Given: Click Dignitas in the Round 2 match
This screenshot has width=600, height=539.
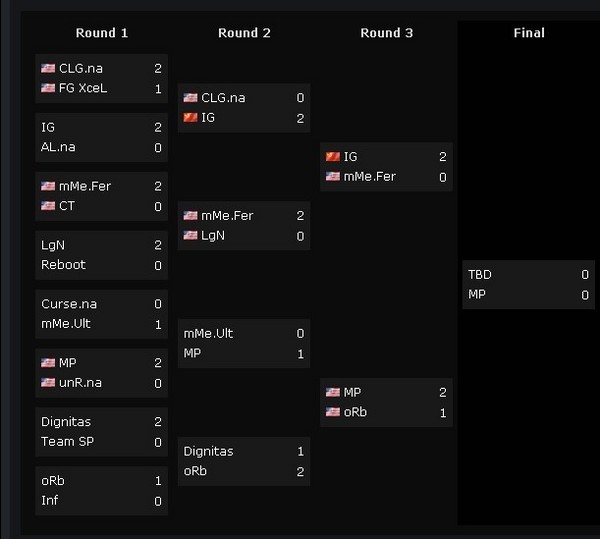Looking at the screenshot, I should [x=208, y=451].
